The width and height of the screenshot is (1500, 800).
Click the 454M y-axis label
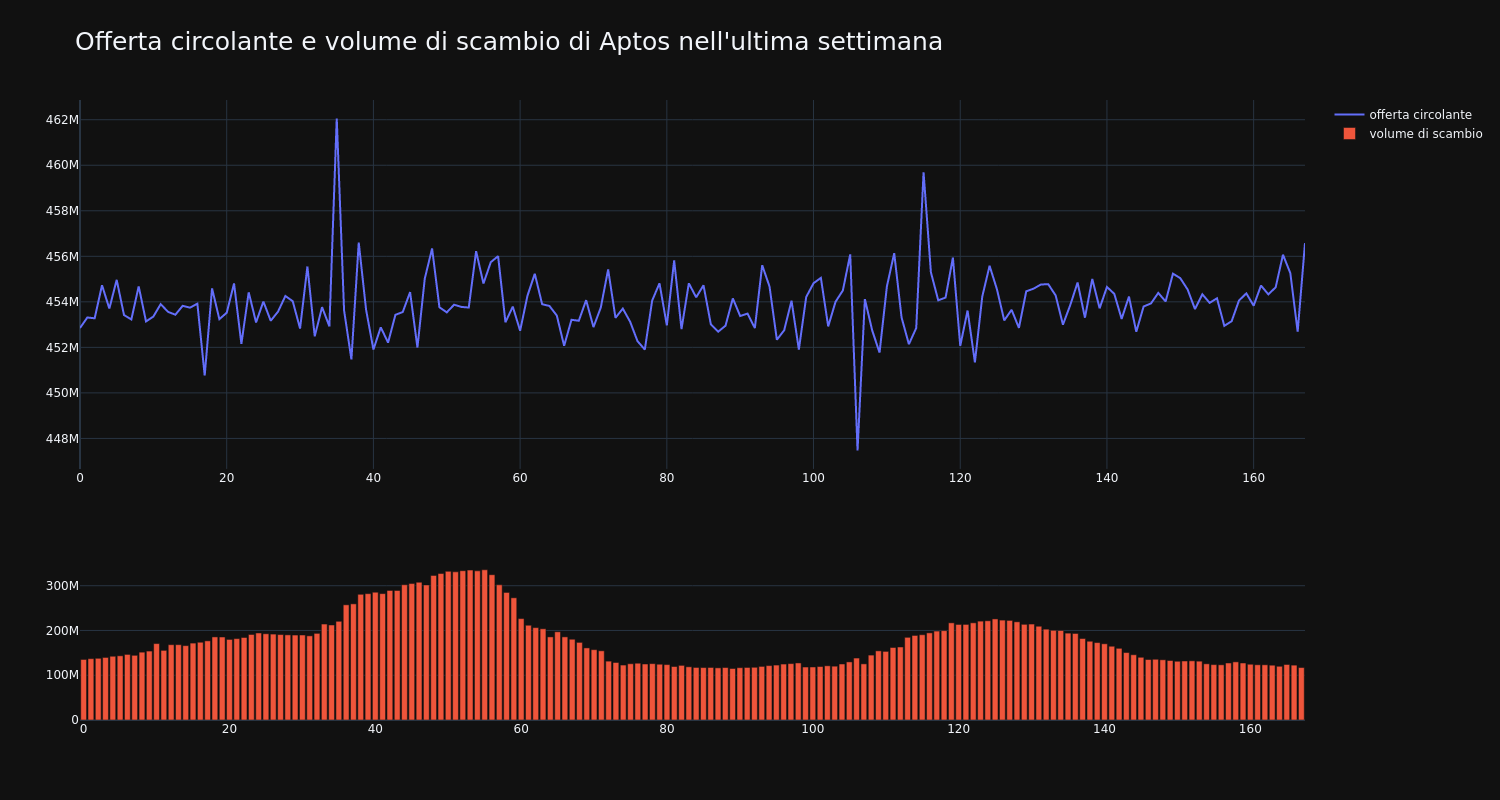pyautogui.click(x=62, y=302)
